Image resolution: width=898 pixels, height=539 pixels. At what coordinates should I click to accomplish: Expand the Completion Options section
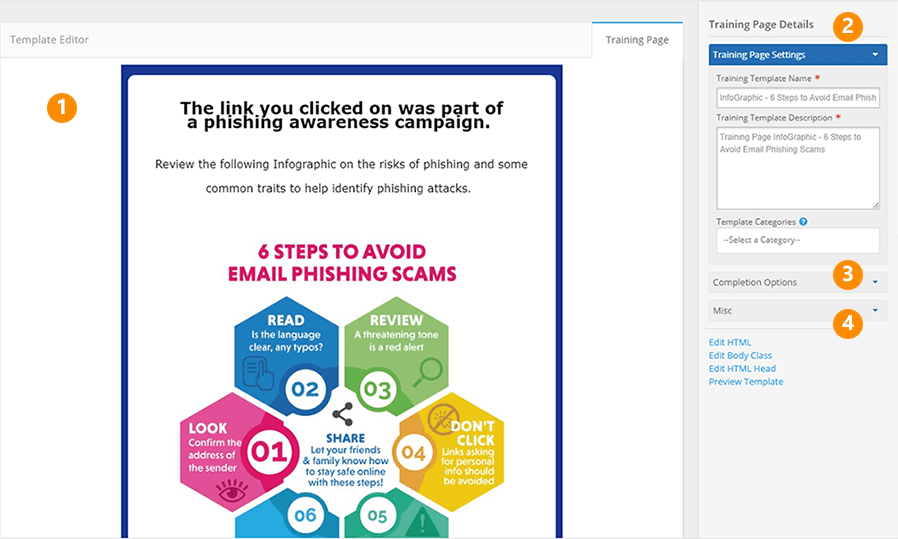[798, 282]
